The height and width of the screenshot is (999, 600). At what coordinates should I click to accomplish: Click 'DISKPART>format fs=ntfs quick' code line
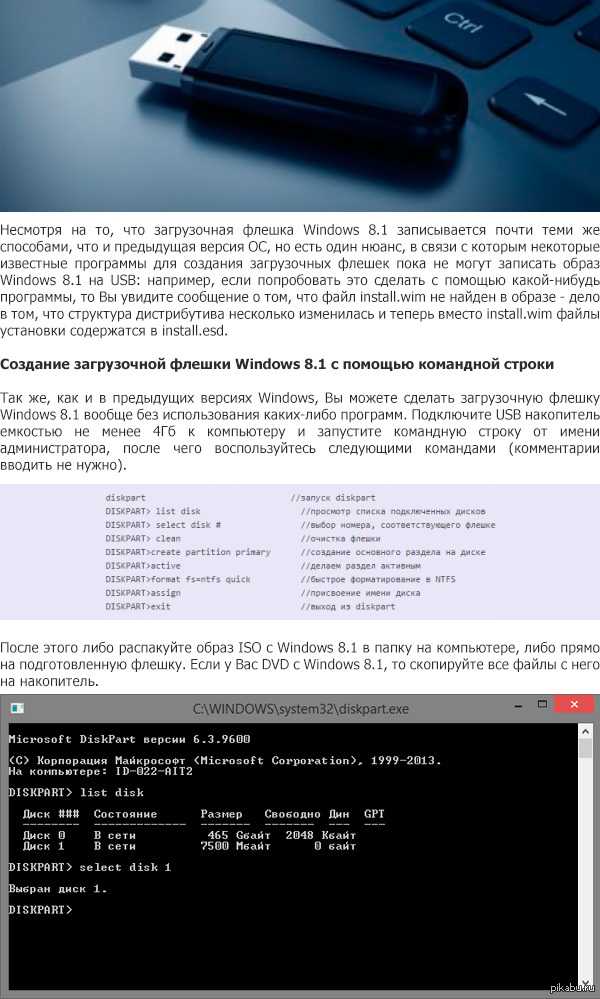pyautogui.click(x=178, y=579)
